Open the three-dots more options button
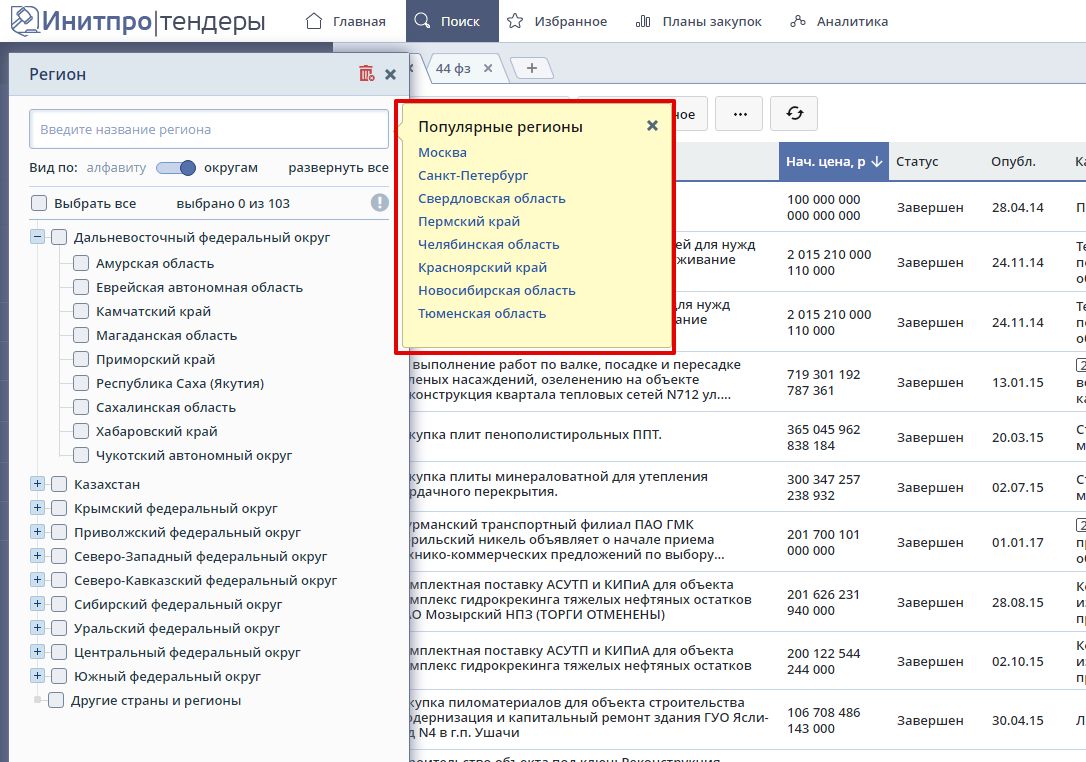The height and width of the screenshot is (762, 1086). [x=740, y=114]
